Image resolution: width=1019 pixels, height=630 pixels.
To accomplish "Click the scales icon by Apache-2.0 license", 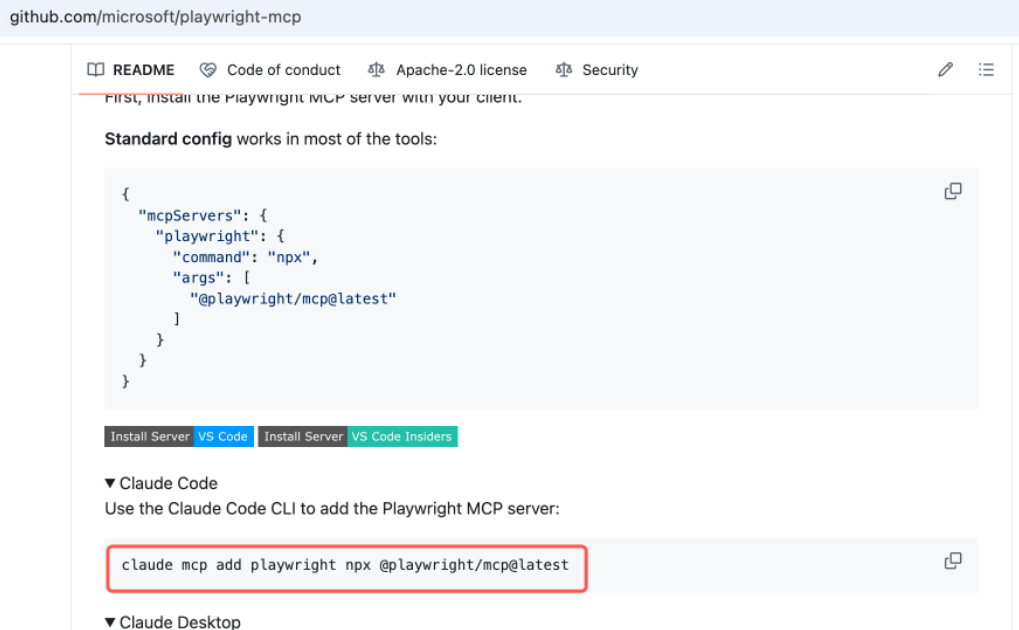I will 376,70.
